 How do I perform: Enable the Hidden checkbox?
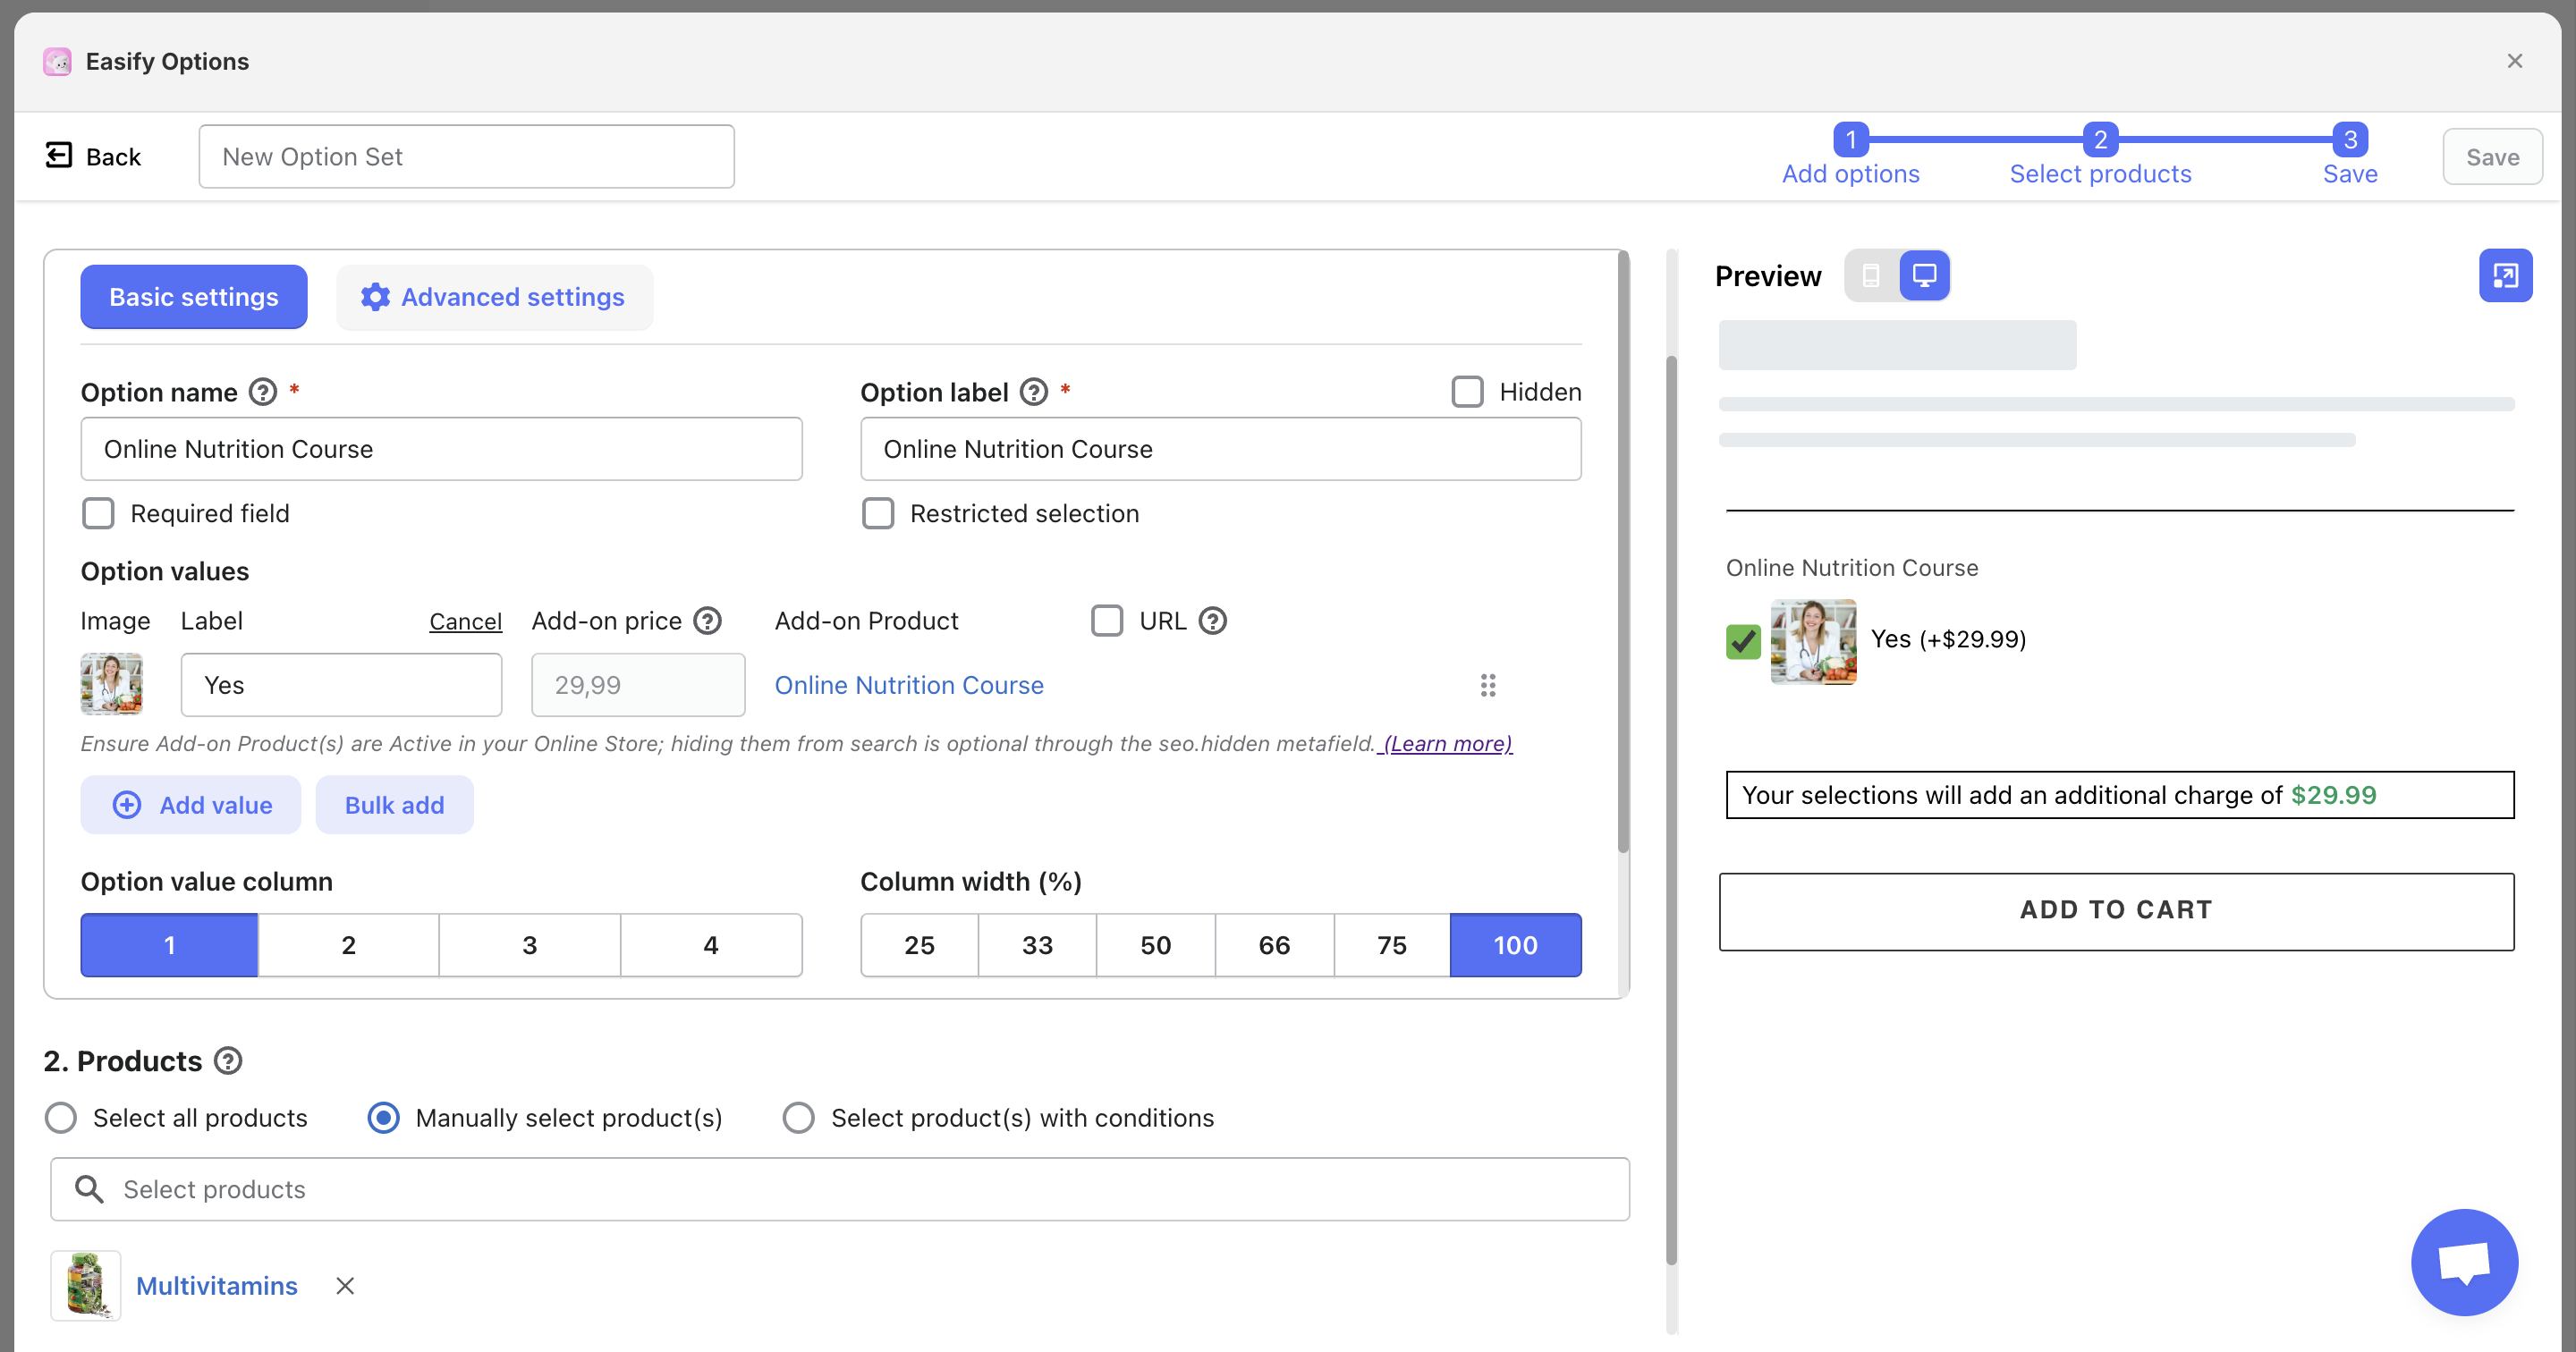click(x=1467, y=392)
